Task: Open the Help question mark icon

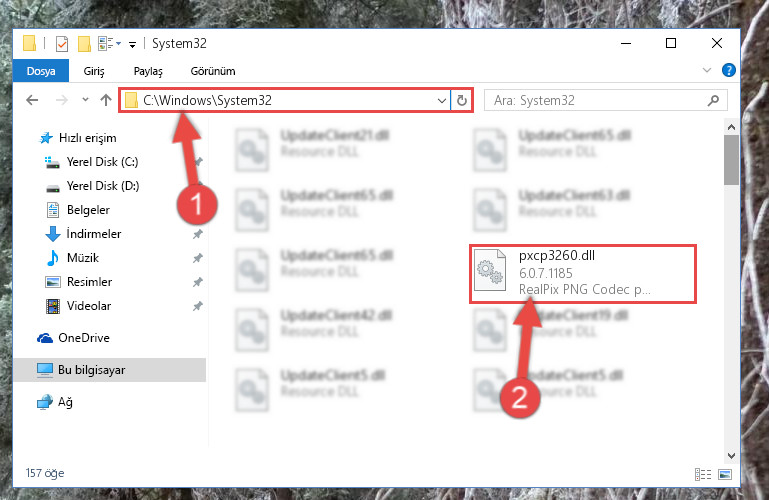Action: [728, 71]
